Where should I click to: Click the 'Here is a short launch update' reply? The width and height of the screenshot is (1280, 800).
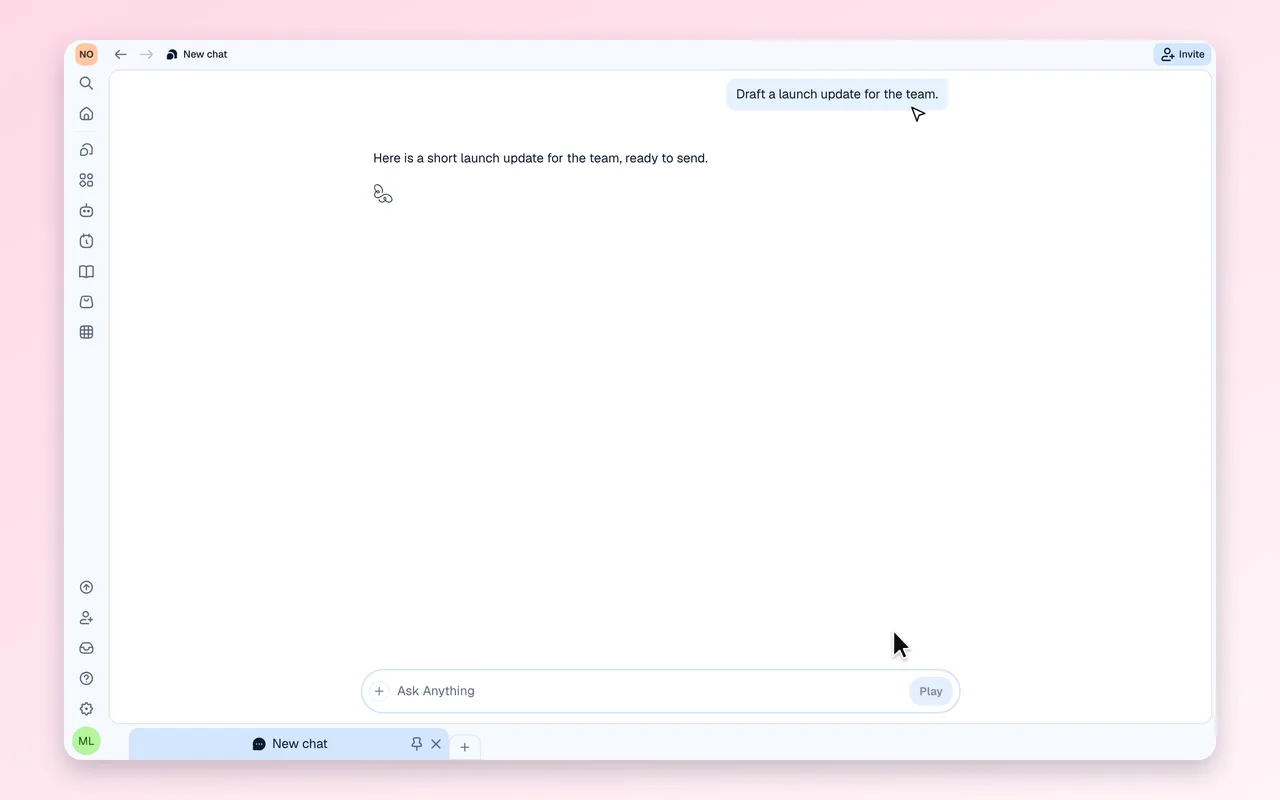540,158
